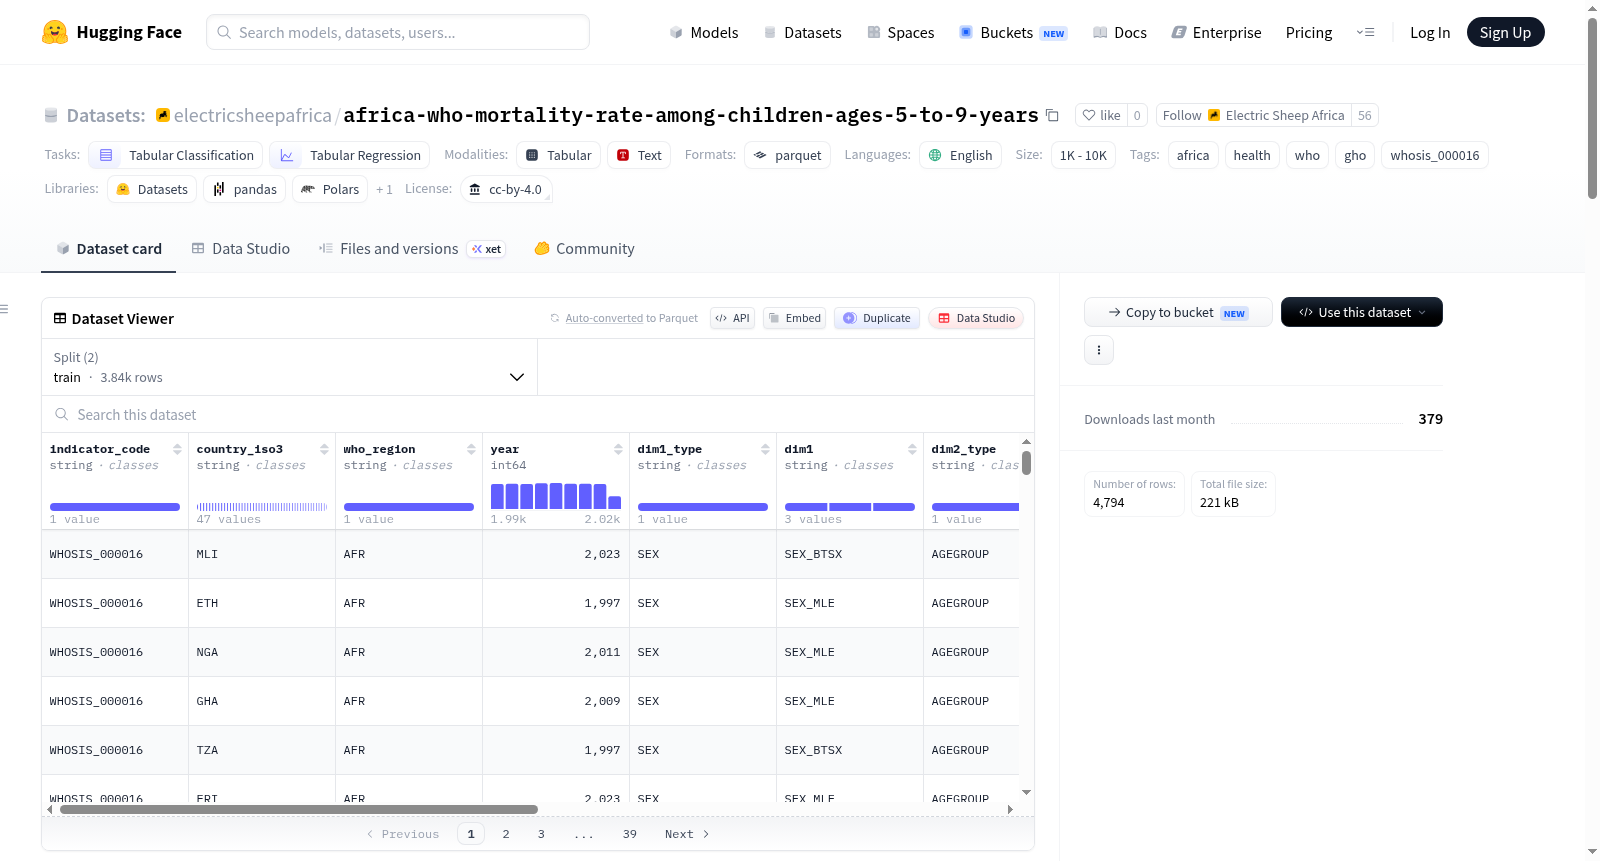Click the Duplicate button
The width and height of the screenshot is (1600, 861).
pos(876,318)
